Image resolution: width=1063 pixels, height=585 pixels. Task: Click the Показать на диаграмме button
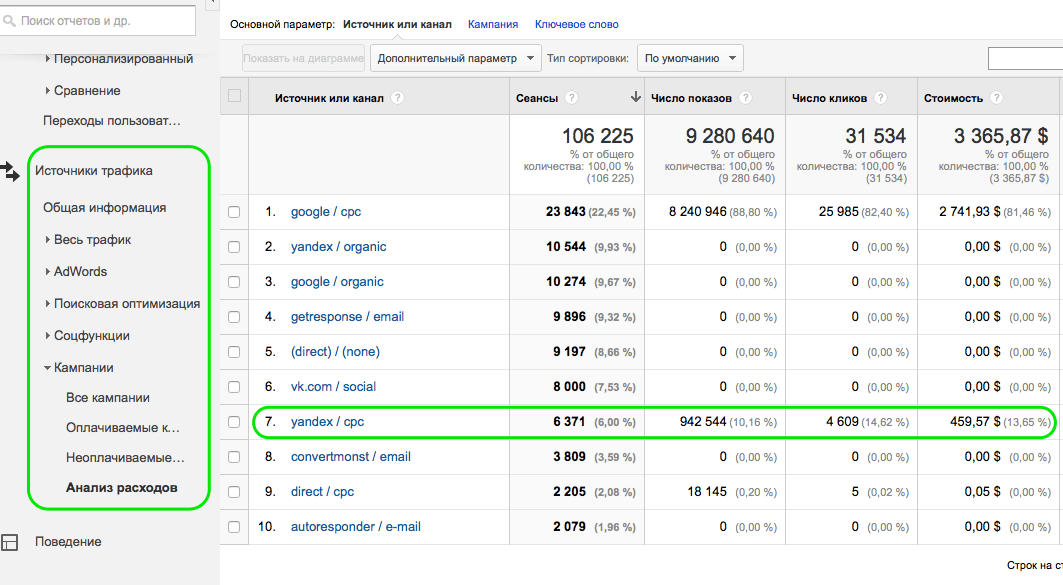click(303, 58)
